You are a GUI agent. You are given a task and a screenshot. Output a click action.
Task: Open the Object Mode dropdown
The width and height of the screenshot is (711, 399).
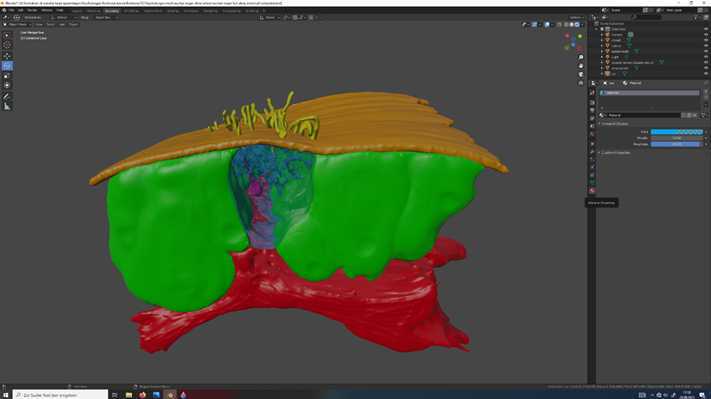pyautogui.click(x=17, y=24)
